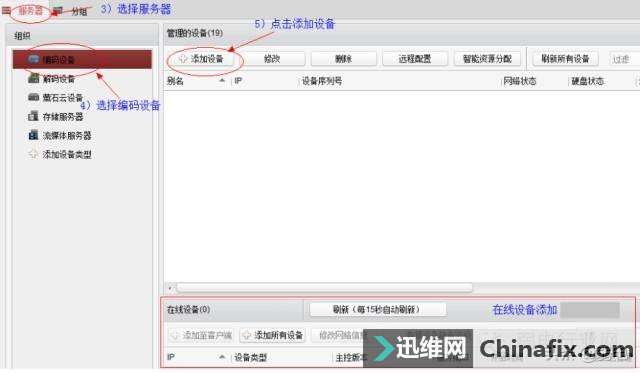Viewport: 640px width, 373px height.
Task: Click 添加至客户端 button
Action: click(202, 335)
